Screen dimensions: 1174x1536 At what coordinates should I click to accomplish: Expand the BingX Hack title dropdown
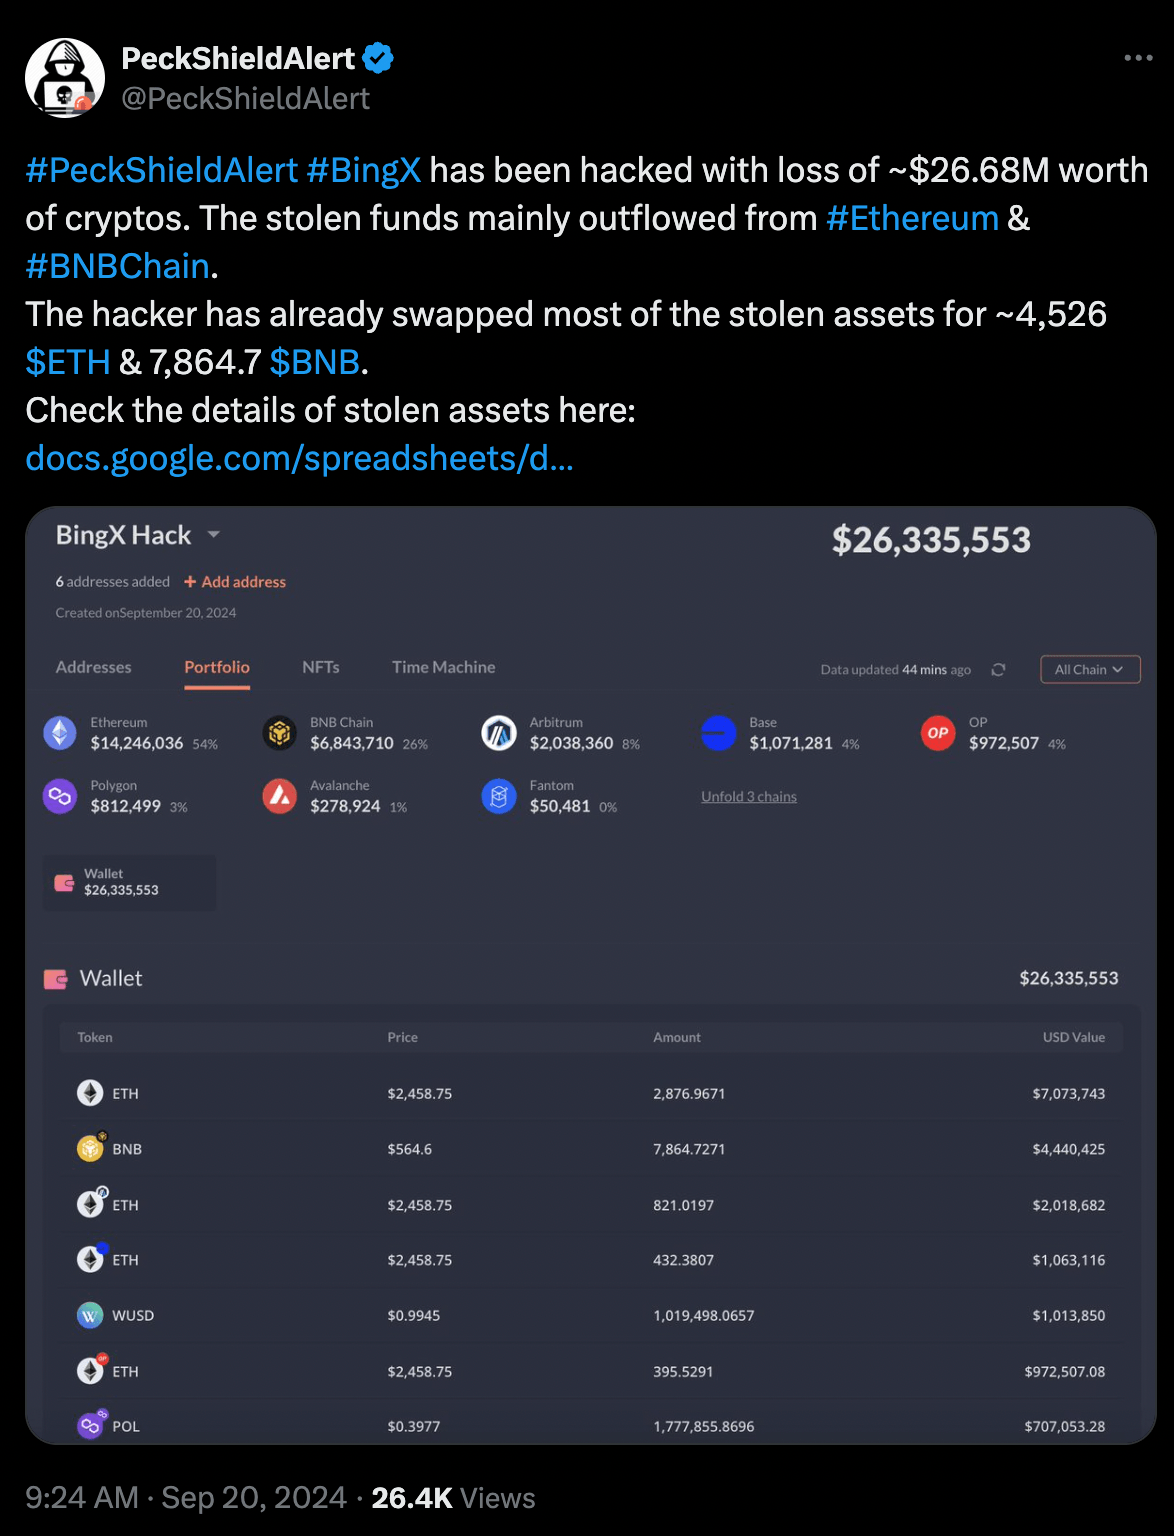pos(213,536)
